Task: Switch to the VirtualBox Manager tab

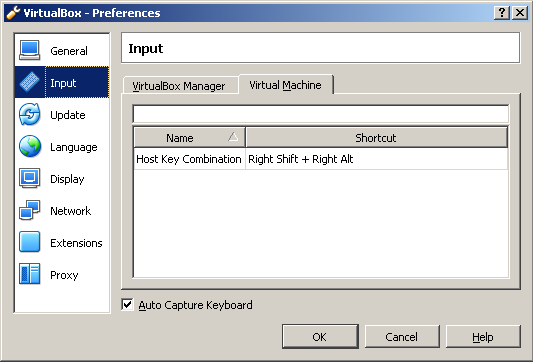Action: (180, 85)
